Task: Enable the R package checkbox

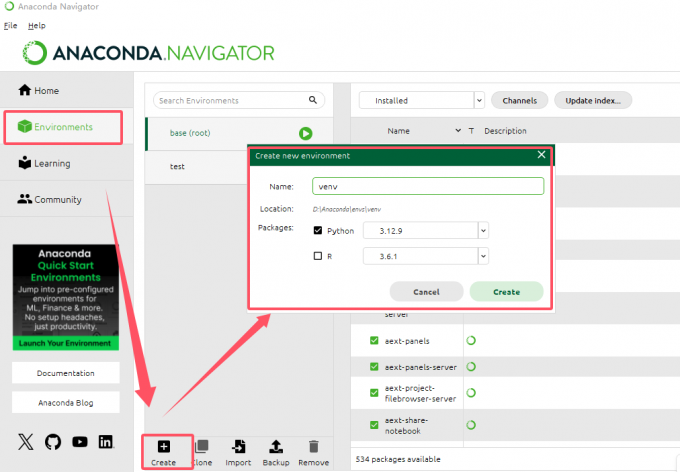Action: [318, 256]
